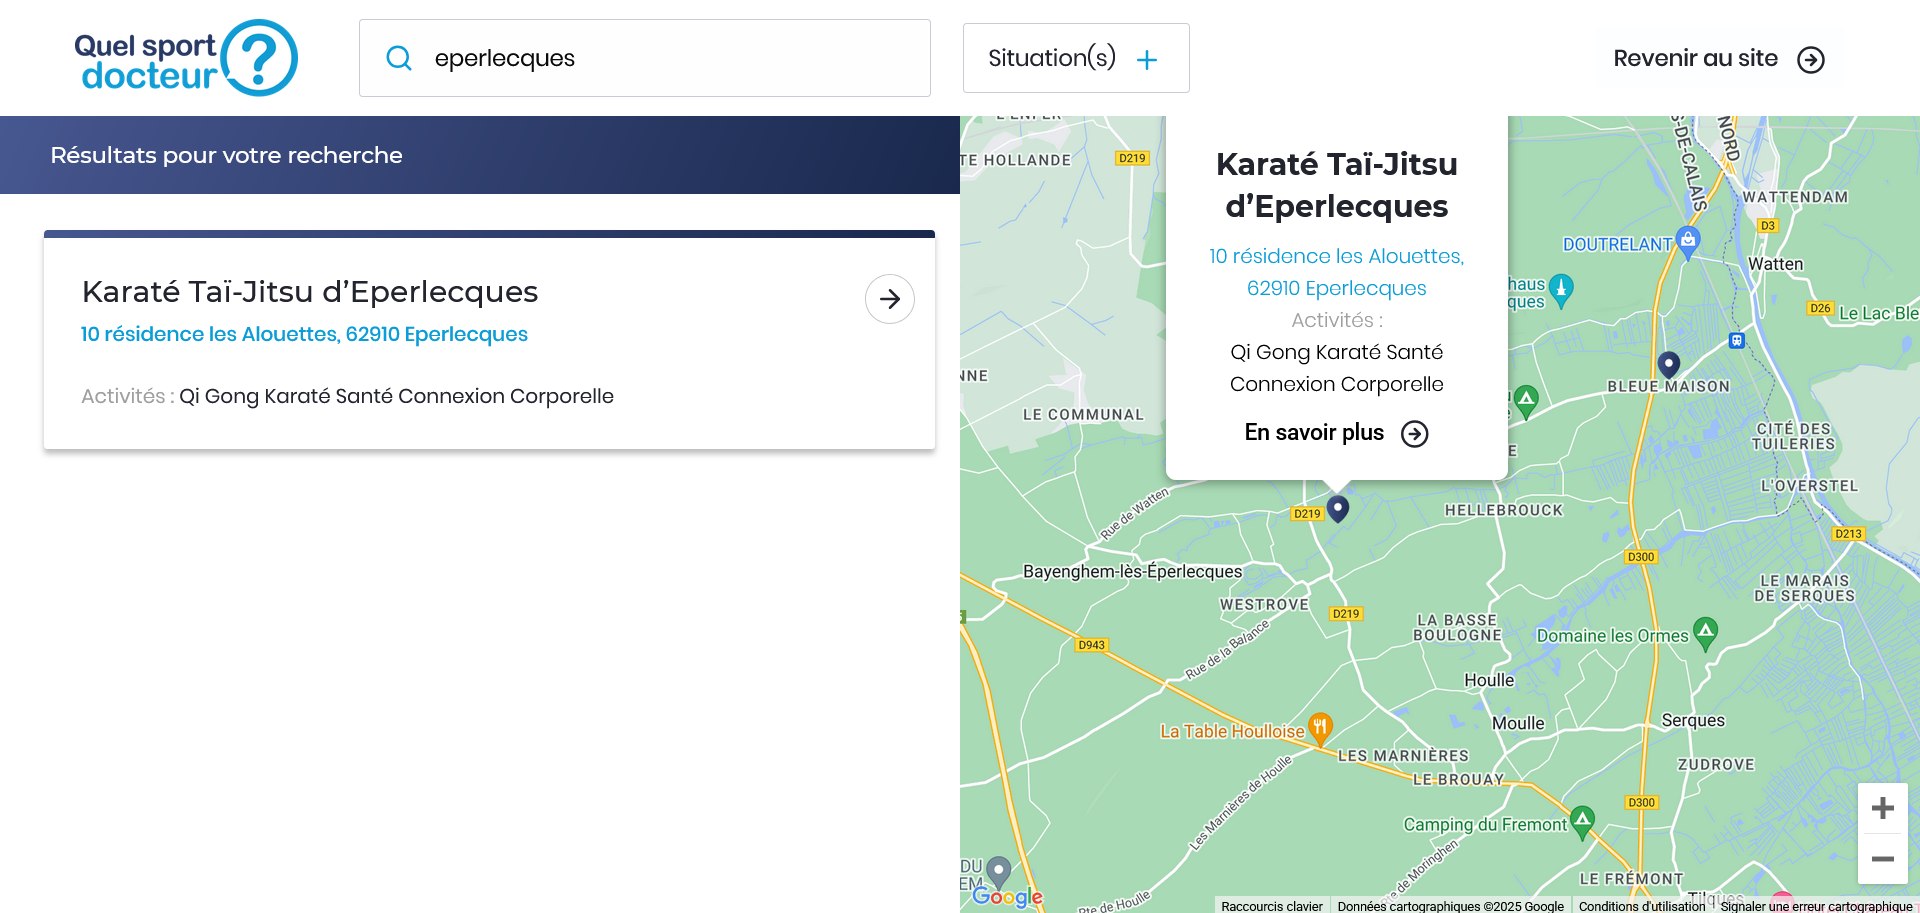Focus the search field containing eperlecques
The height and width of the screenshot is (913, 1920).
[x=645, y=58]
